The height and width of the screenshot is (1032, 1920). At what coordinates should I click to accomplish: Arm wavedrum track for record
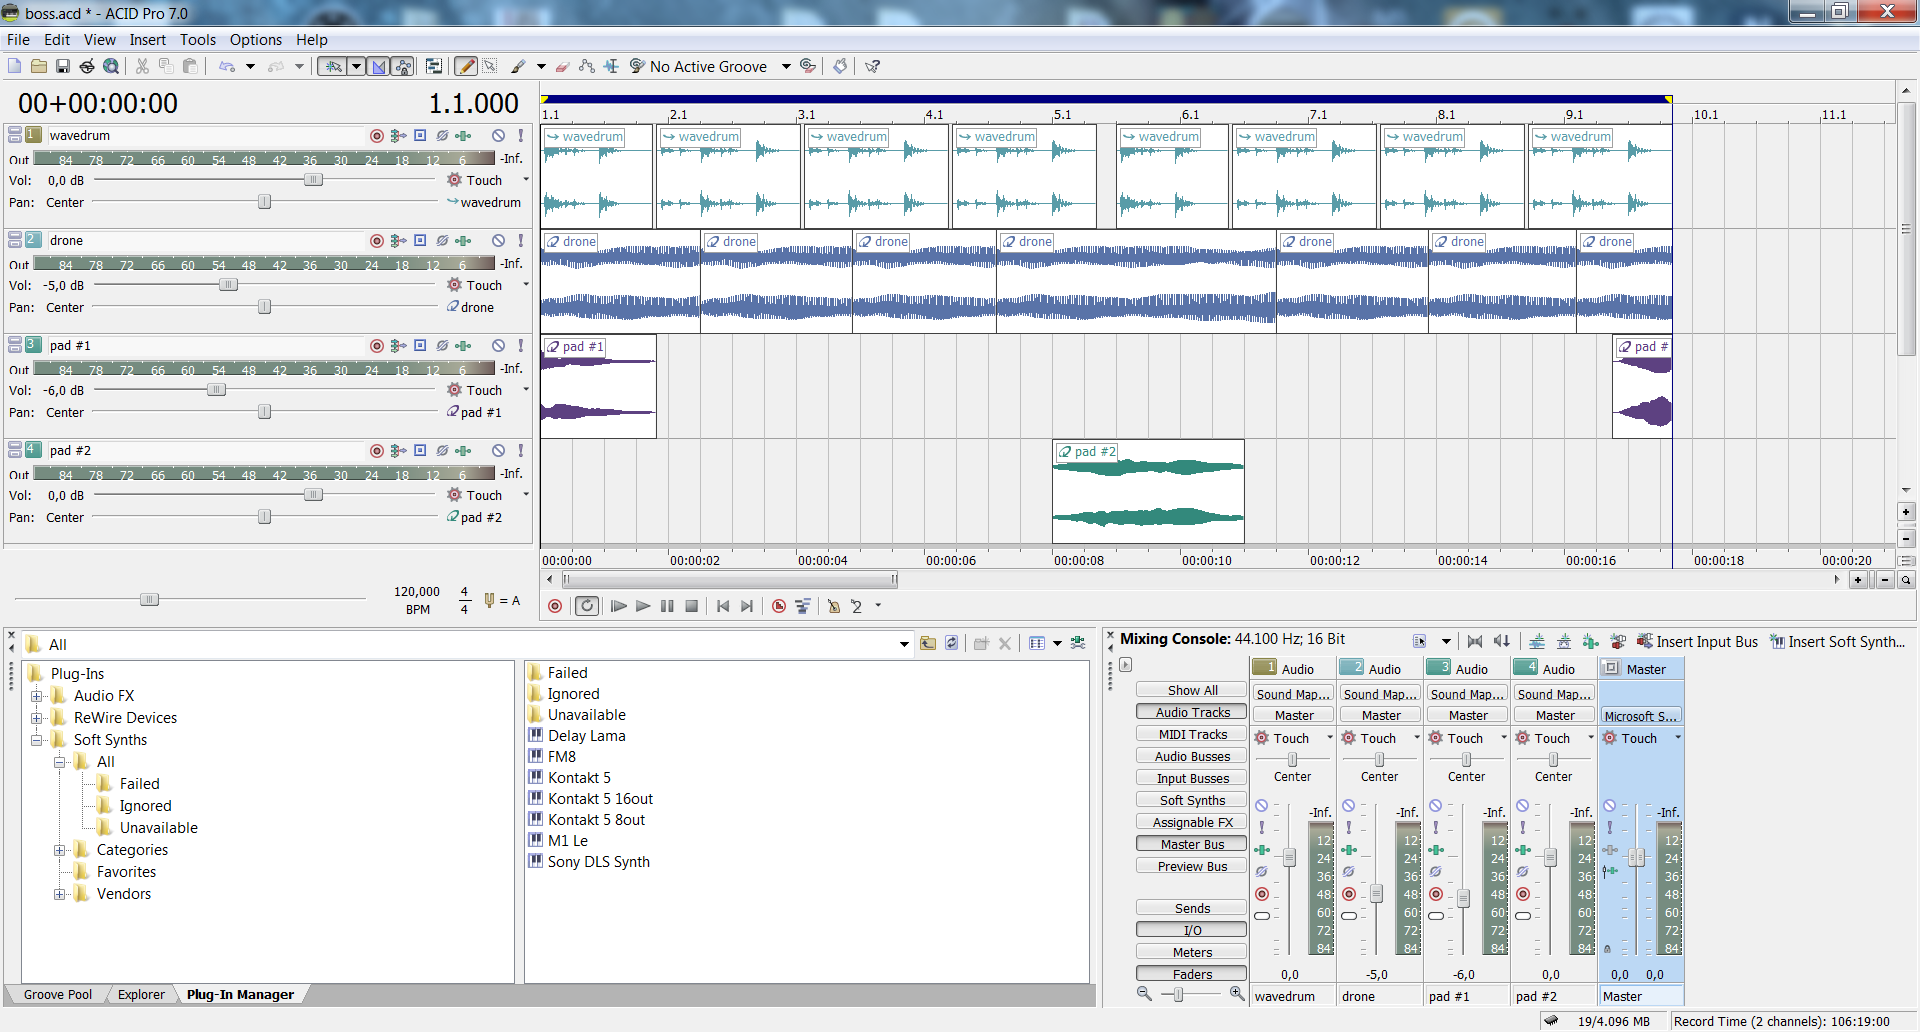377,135
